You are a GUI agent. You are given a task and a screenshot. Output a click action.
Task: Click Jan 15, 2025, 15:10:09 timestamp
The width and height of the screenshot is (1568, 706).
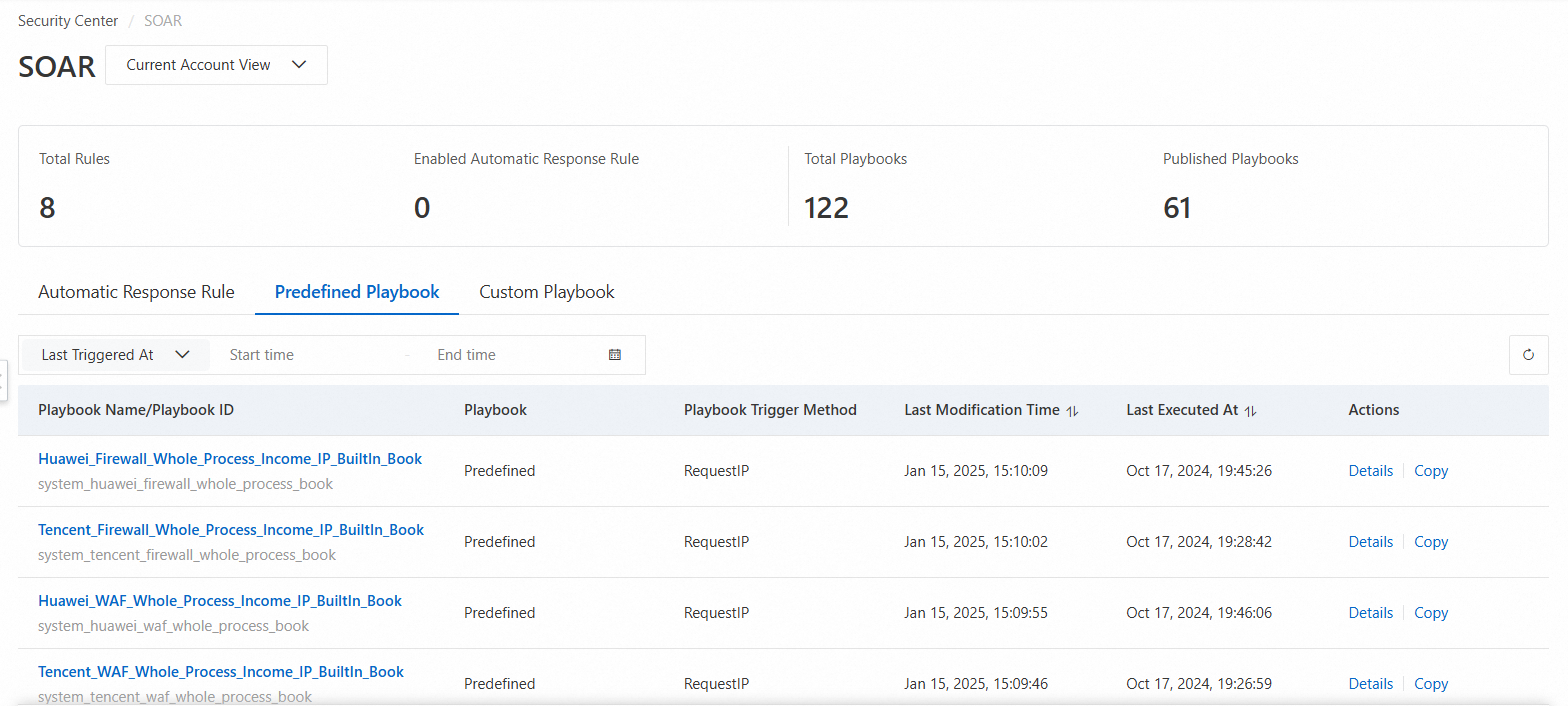click(976, 471)
